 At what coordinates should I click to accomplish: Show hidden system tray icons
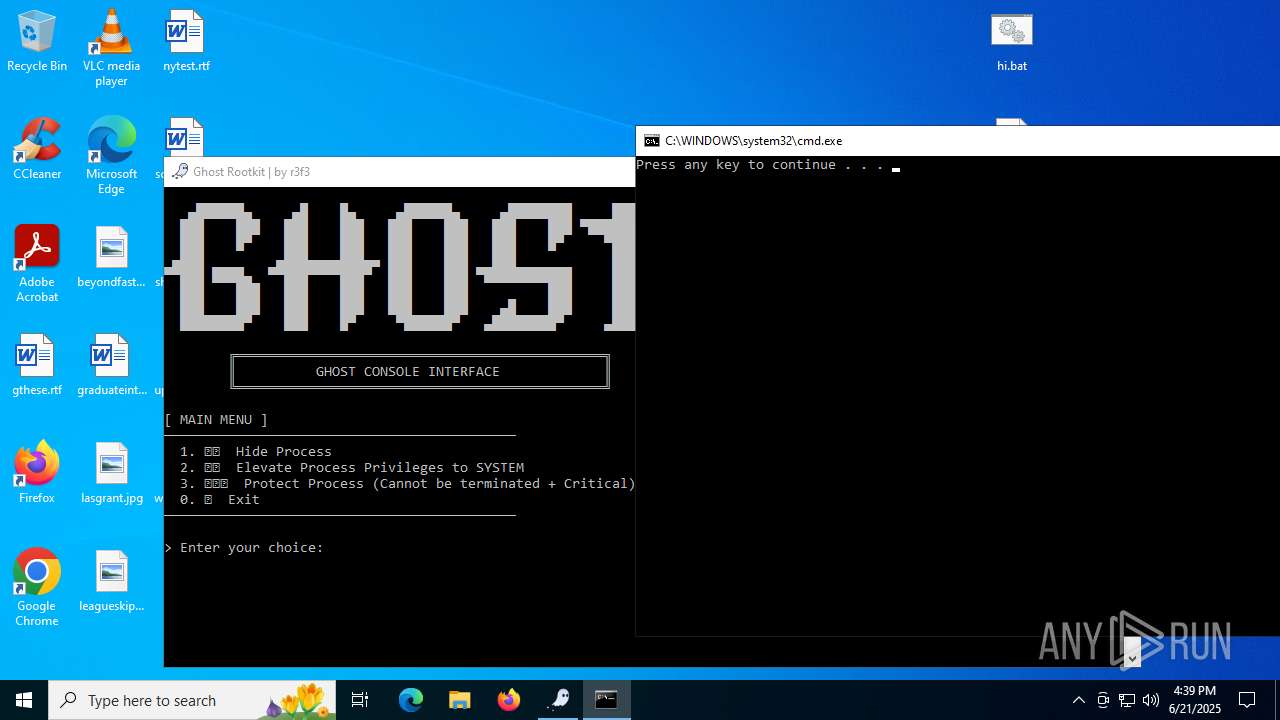point(1078,700)
